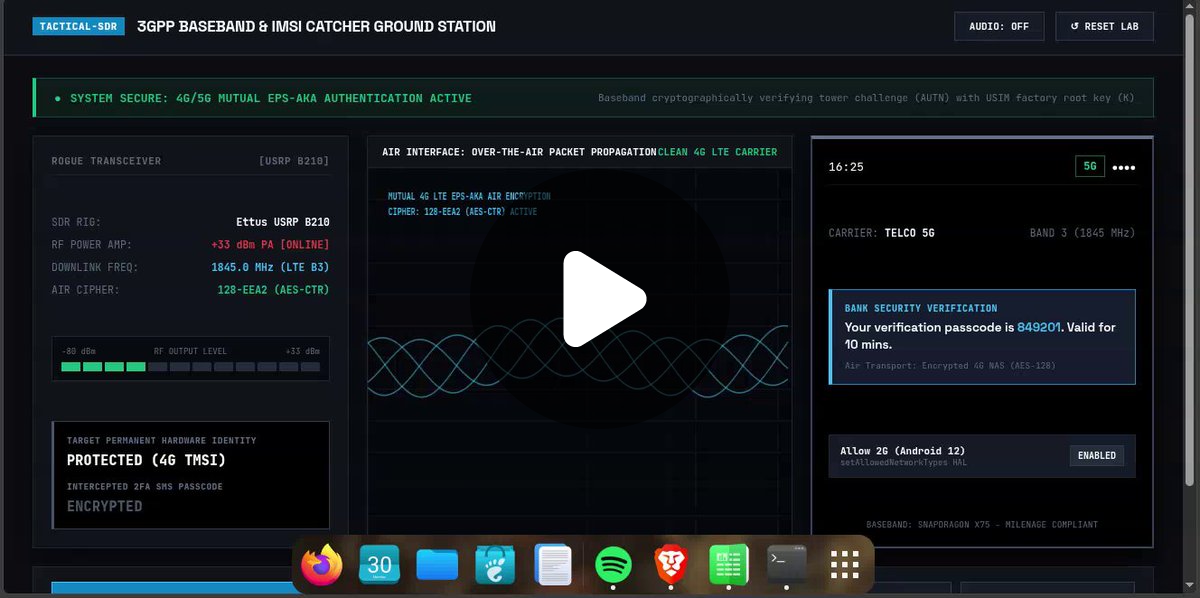Click the BANK SECURITY VERIFICATION heading
This screenshot has width=1200, height=598.
point(921,309)
